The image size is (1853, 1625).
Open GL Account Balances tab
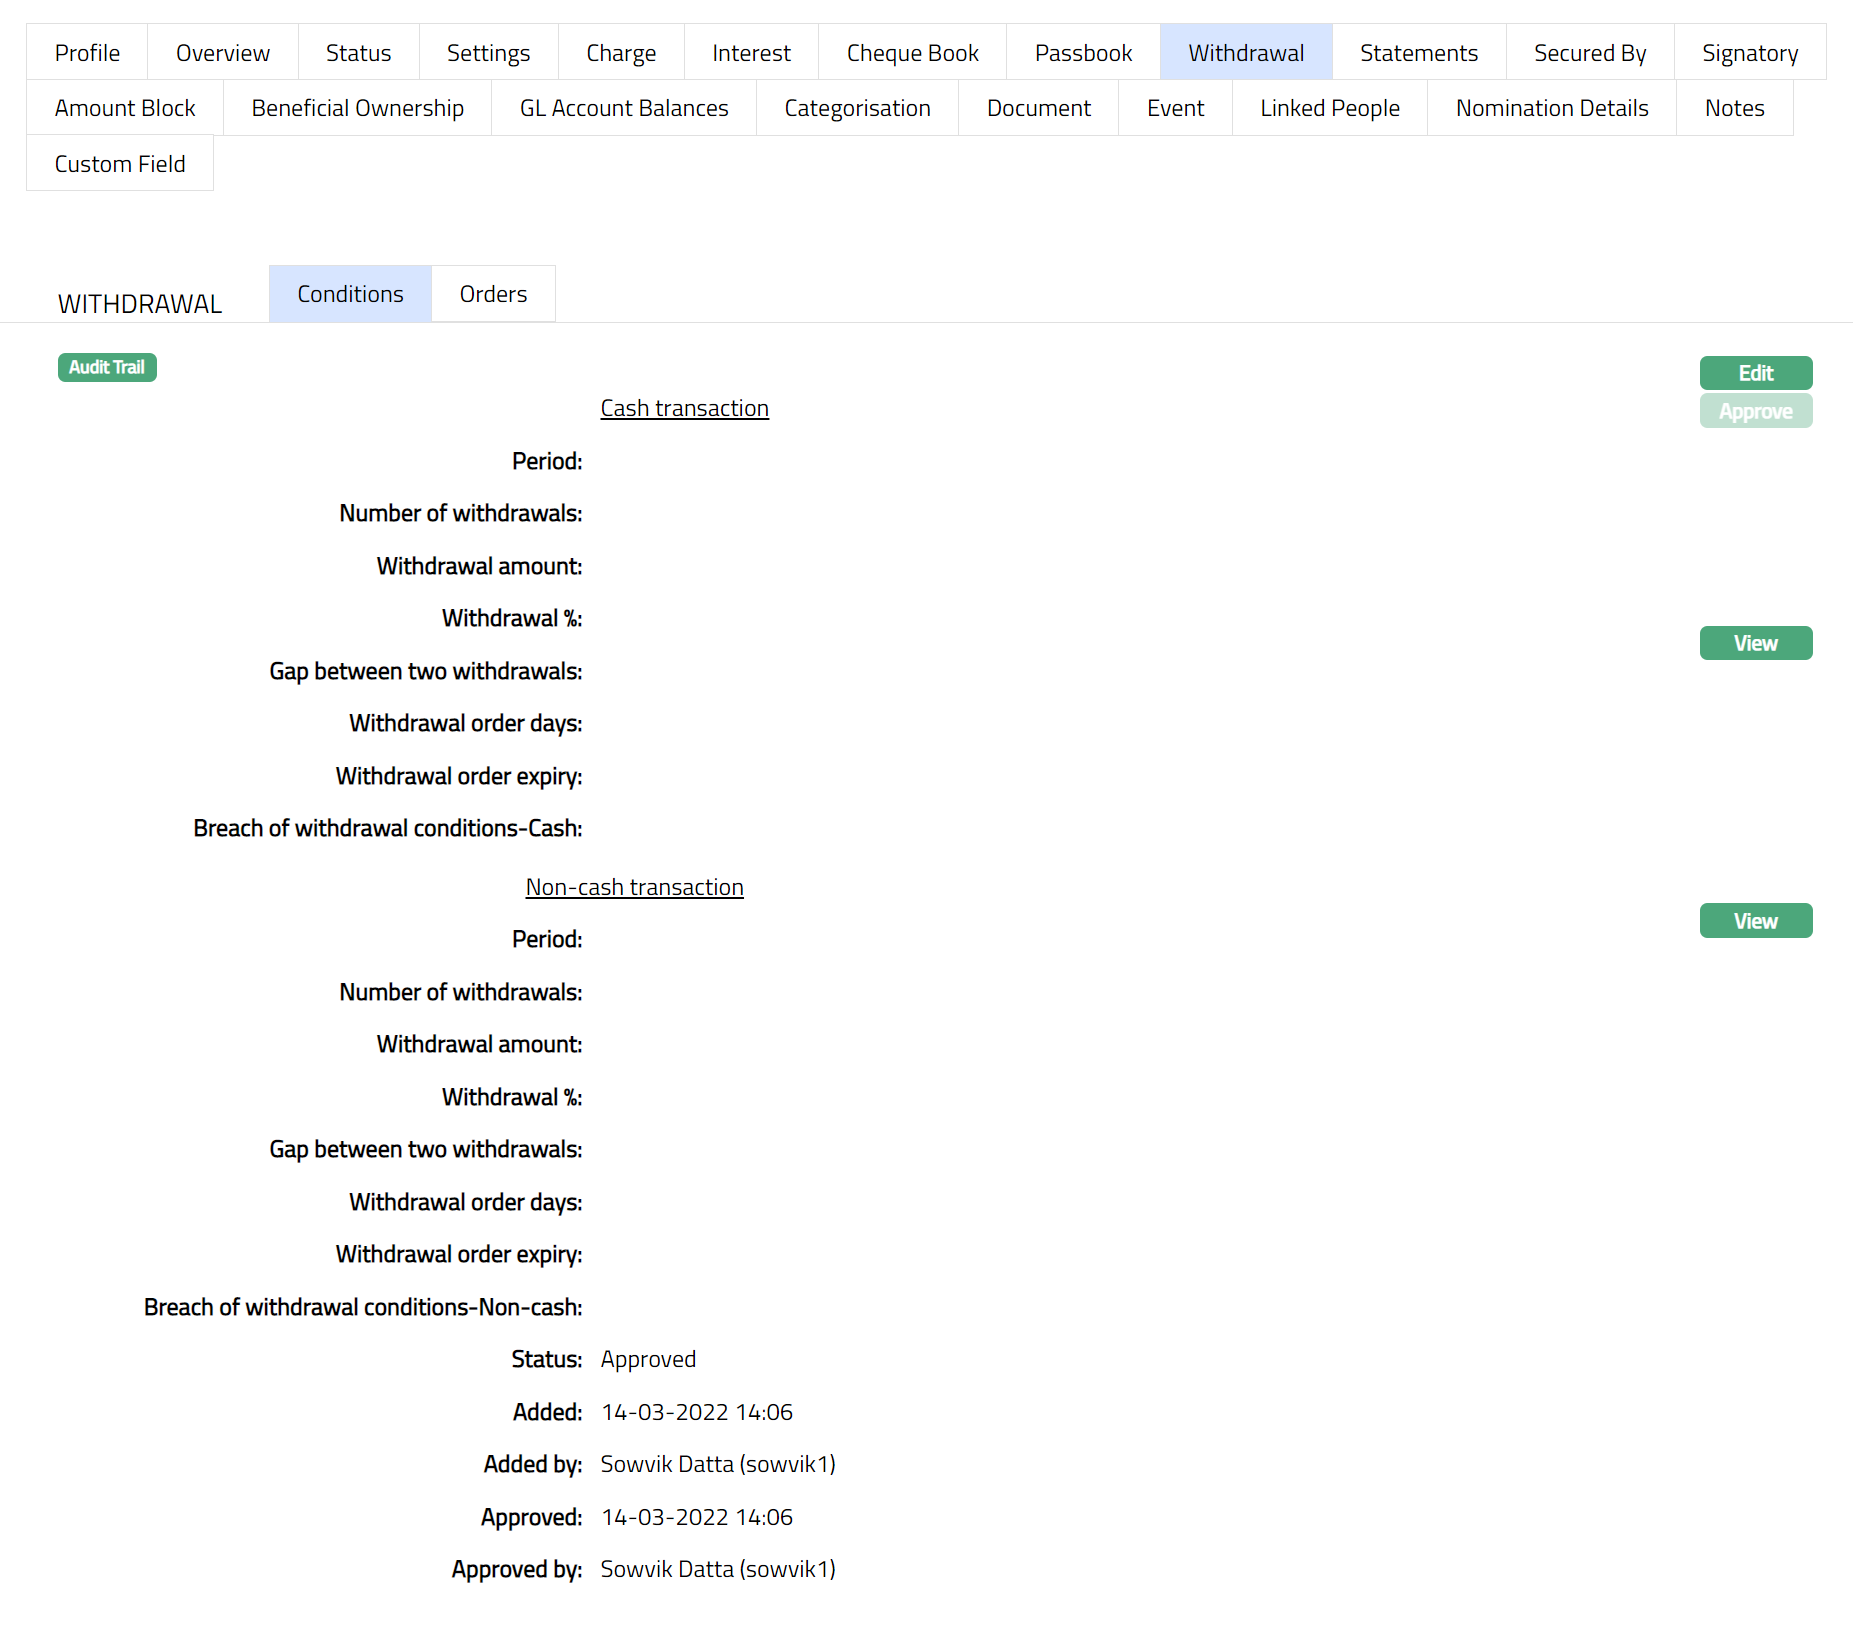tap(624, 108)
